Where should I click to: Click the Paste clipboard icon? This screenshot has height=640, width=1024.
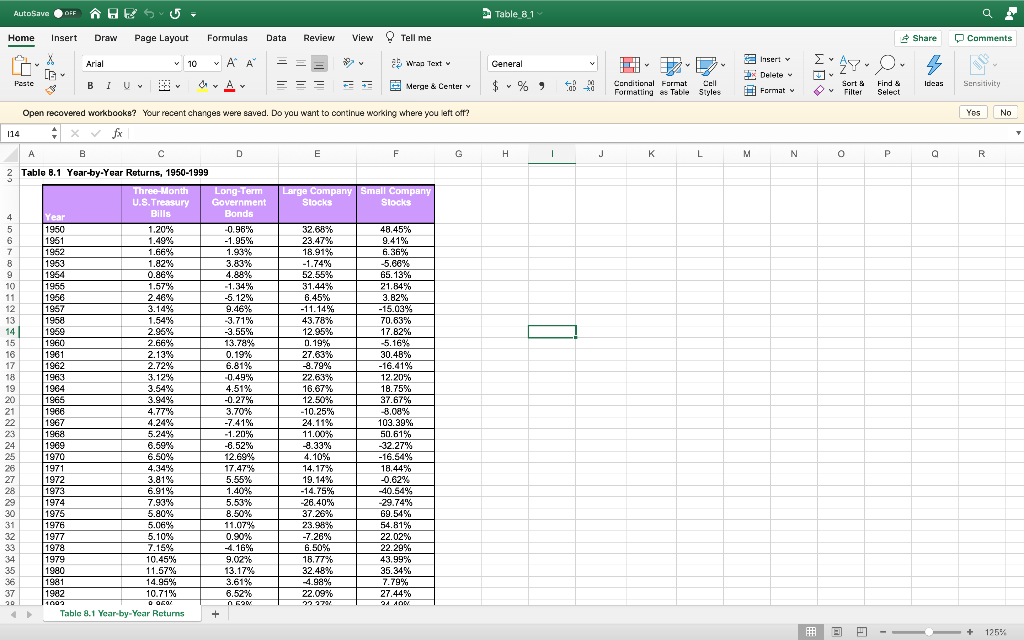22,66
